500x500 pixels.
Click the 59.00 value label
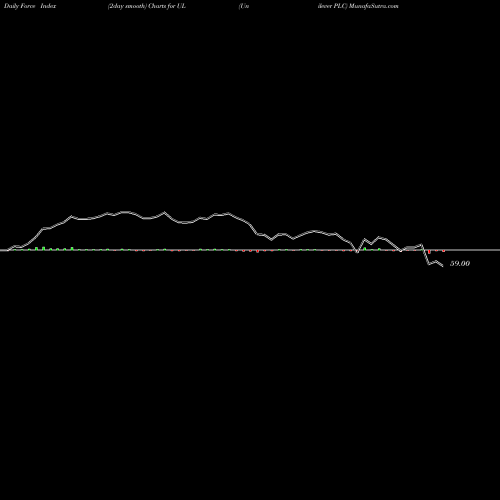tap(460, 263)
